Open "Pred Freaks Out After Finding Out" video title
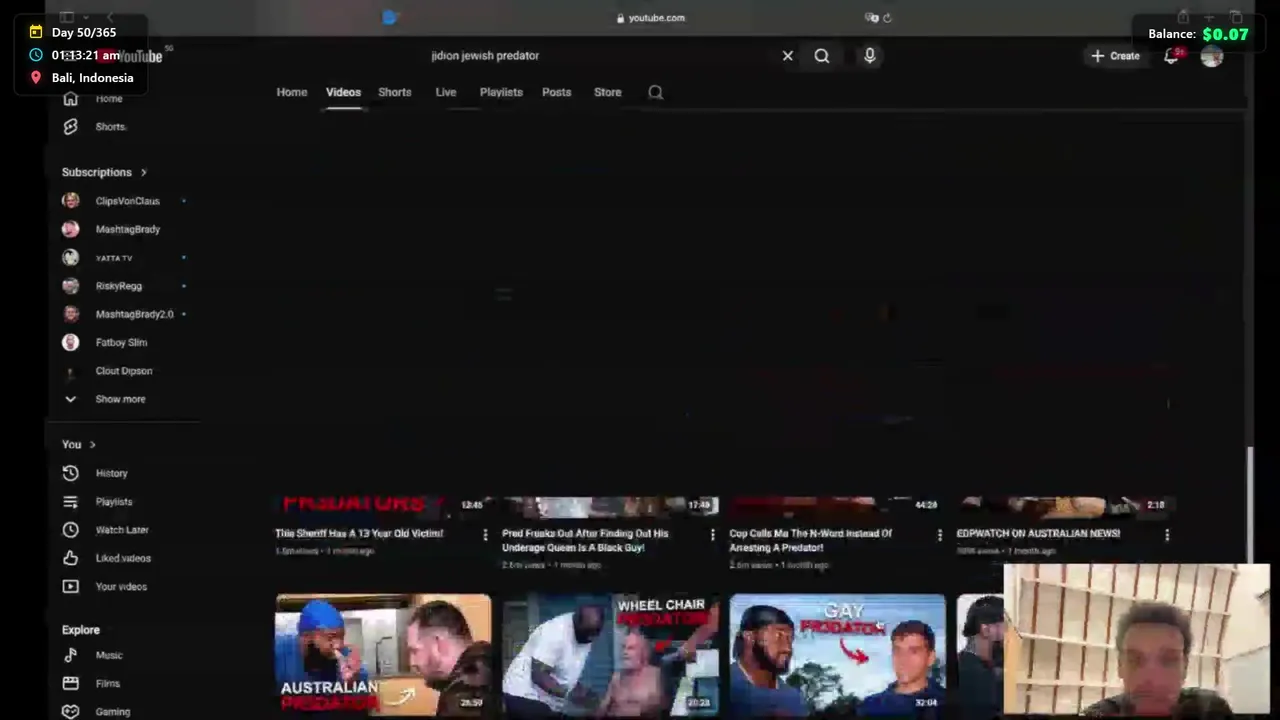 click(x=585, y=540)
